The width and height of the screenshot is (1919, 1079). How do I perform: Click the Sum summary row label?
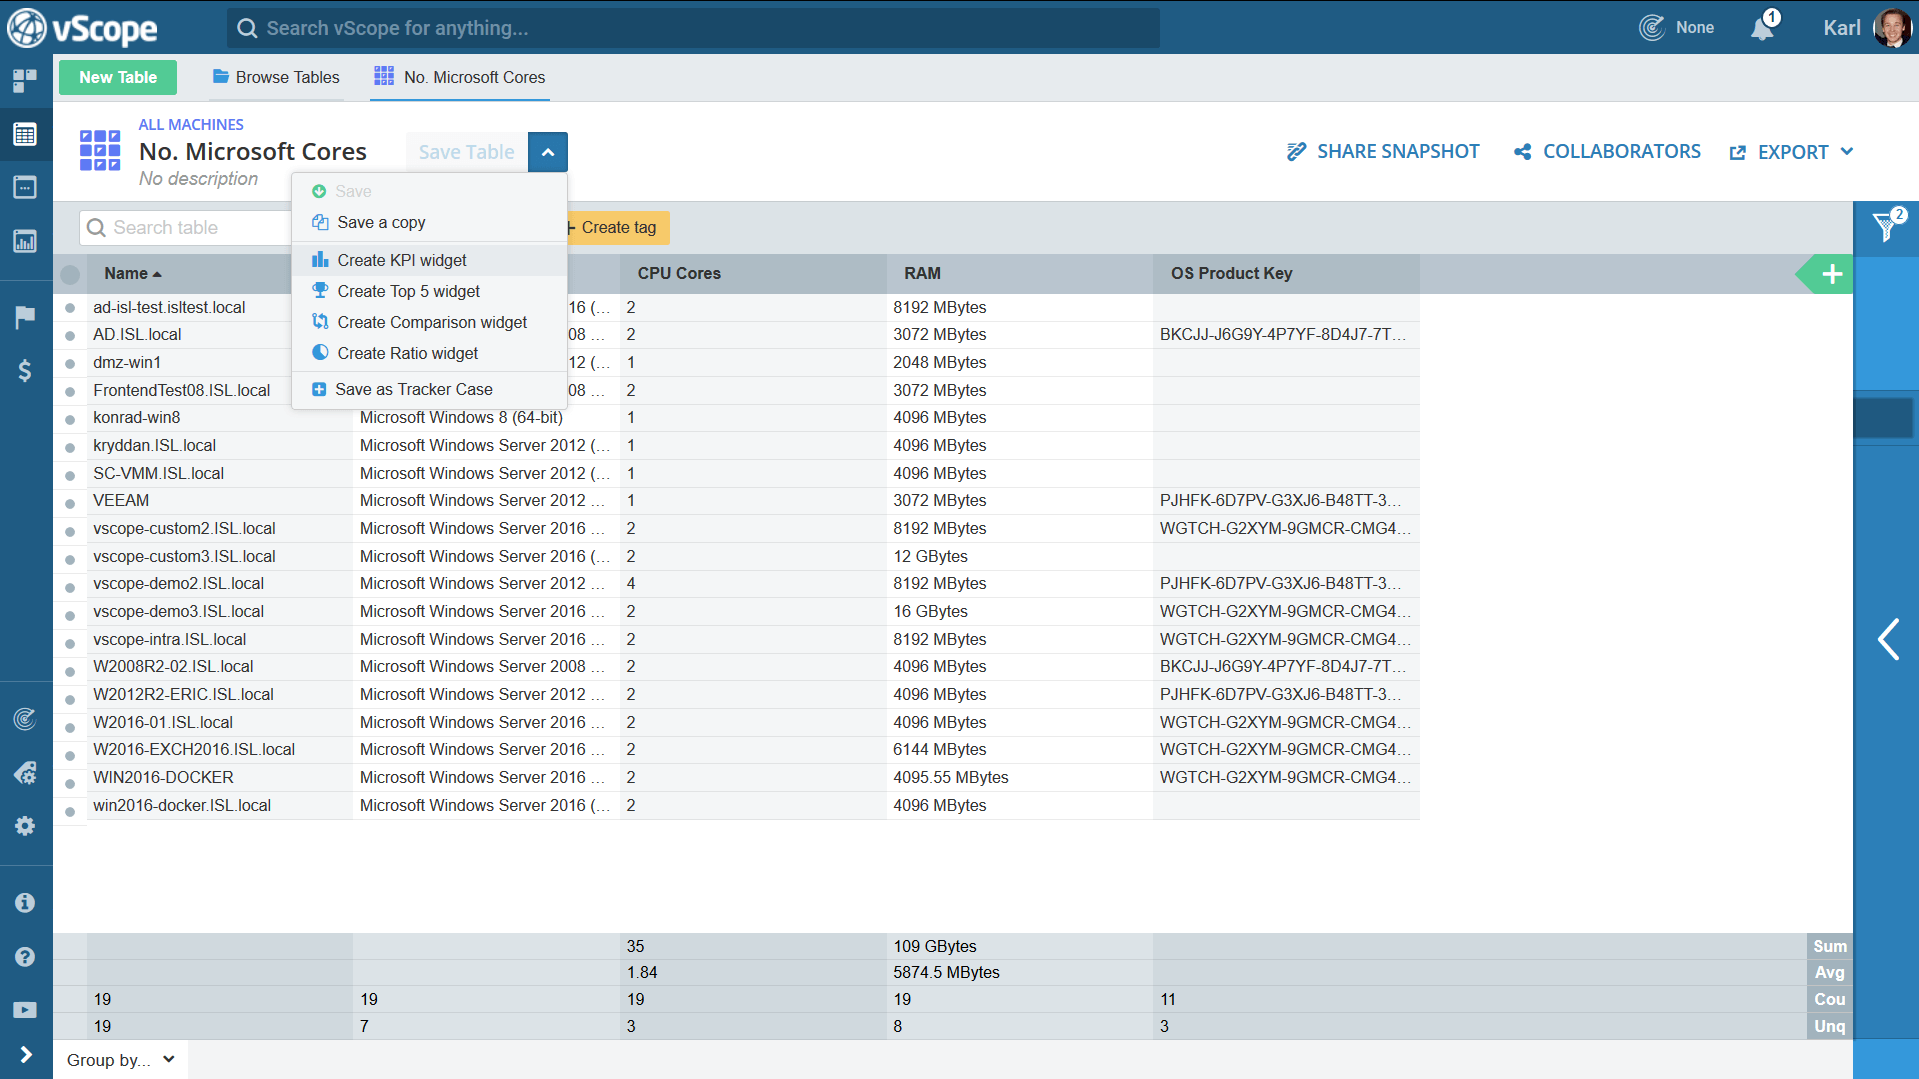(1830, 946)
